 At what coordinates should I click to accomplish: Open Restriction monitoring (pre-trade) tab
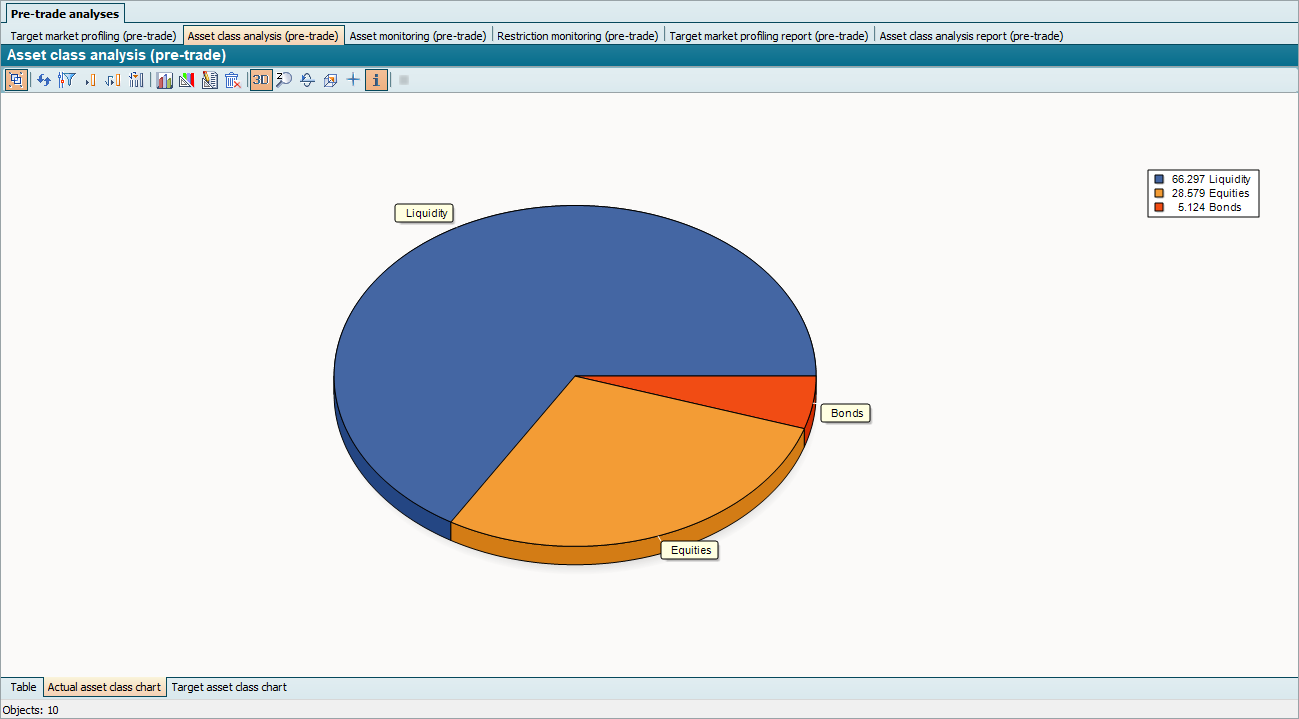[x=578, y=36]
